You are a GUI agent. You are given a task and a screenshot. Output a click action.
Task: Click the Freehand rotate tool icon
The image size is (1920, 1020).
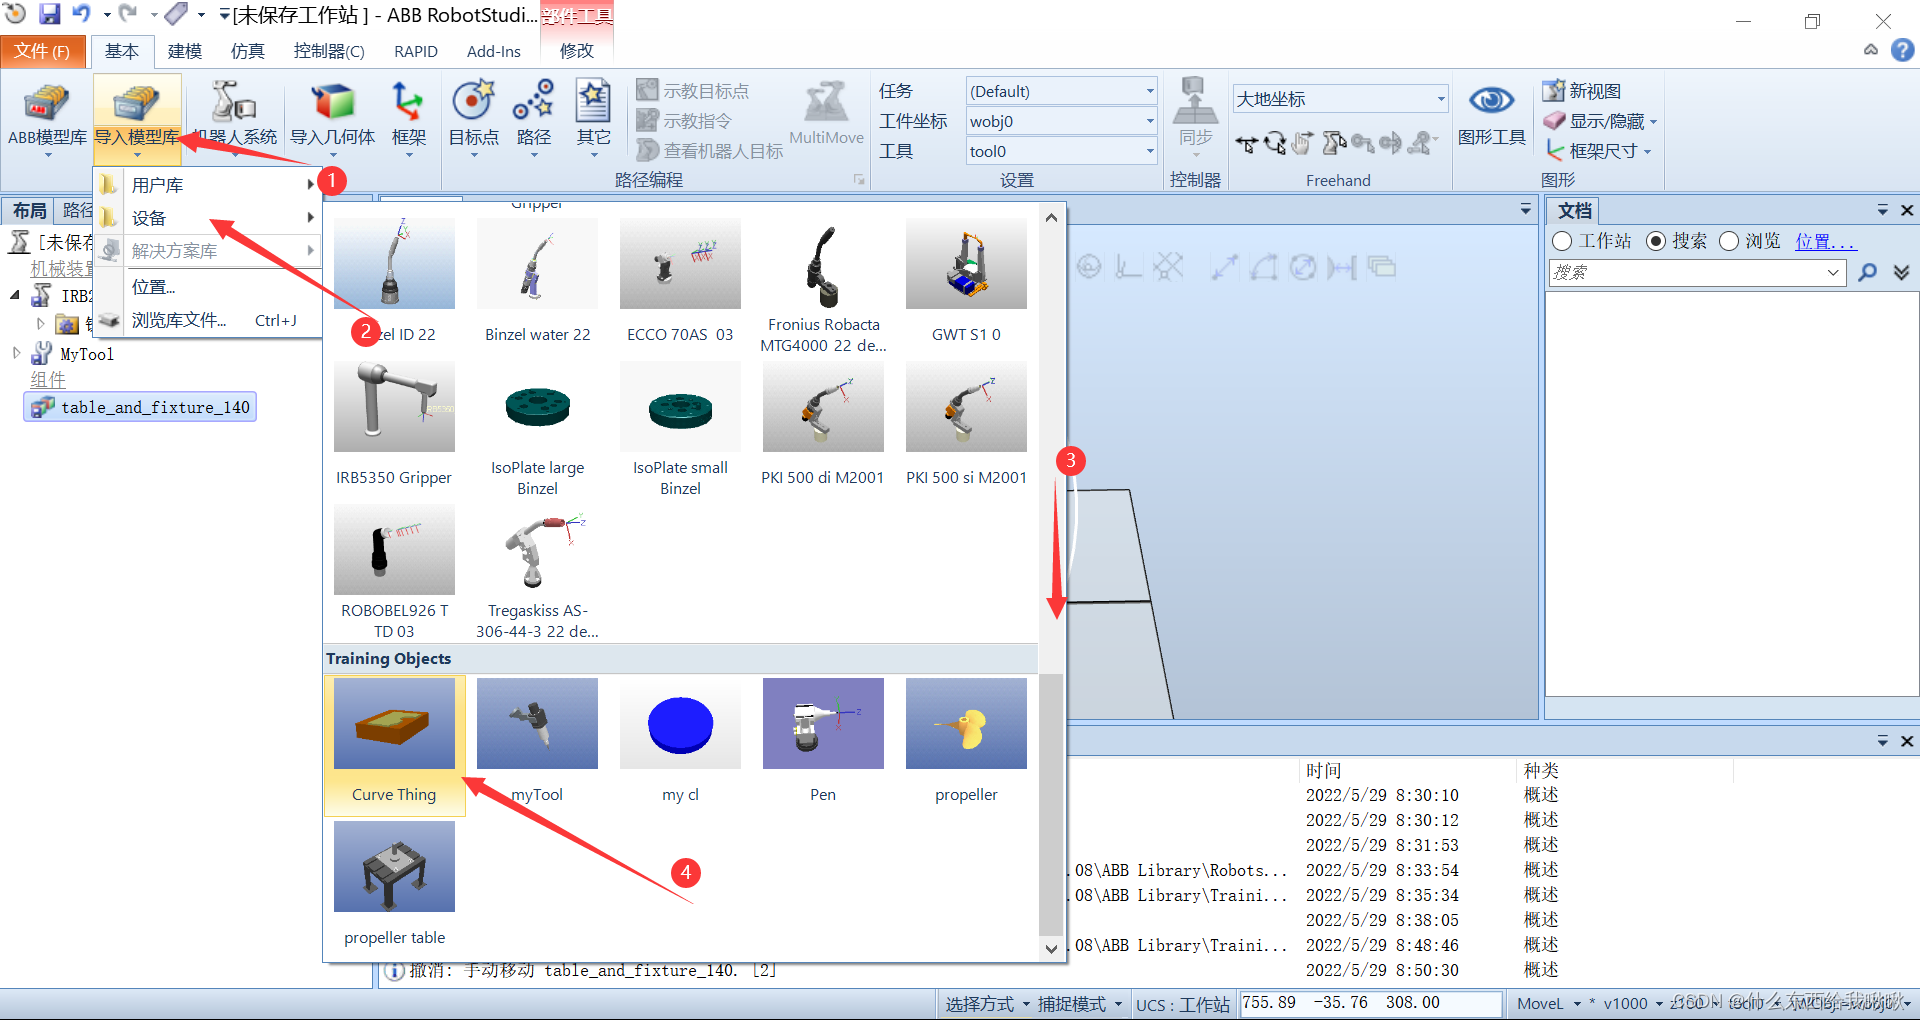[1275, 144]
